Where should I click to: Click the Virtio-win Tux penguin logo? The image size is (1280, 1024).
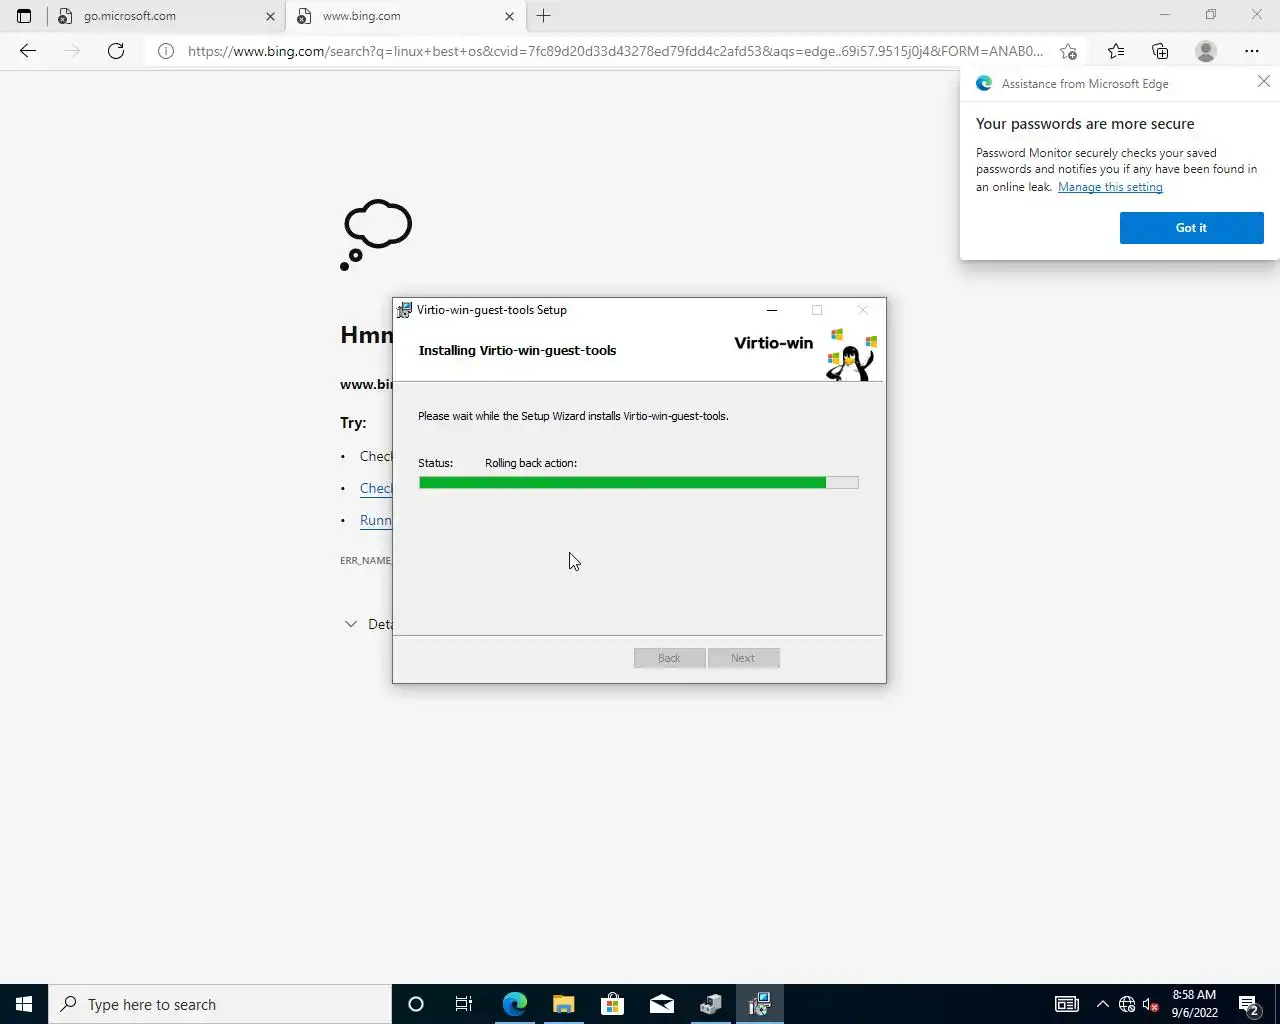pos(851,355)
